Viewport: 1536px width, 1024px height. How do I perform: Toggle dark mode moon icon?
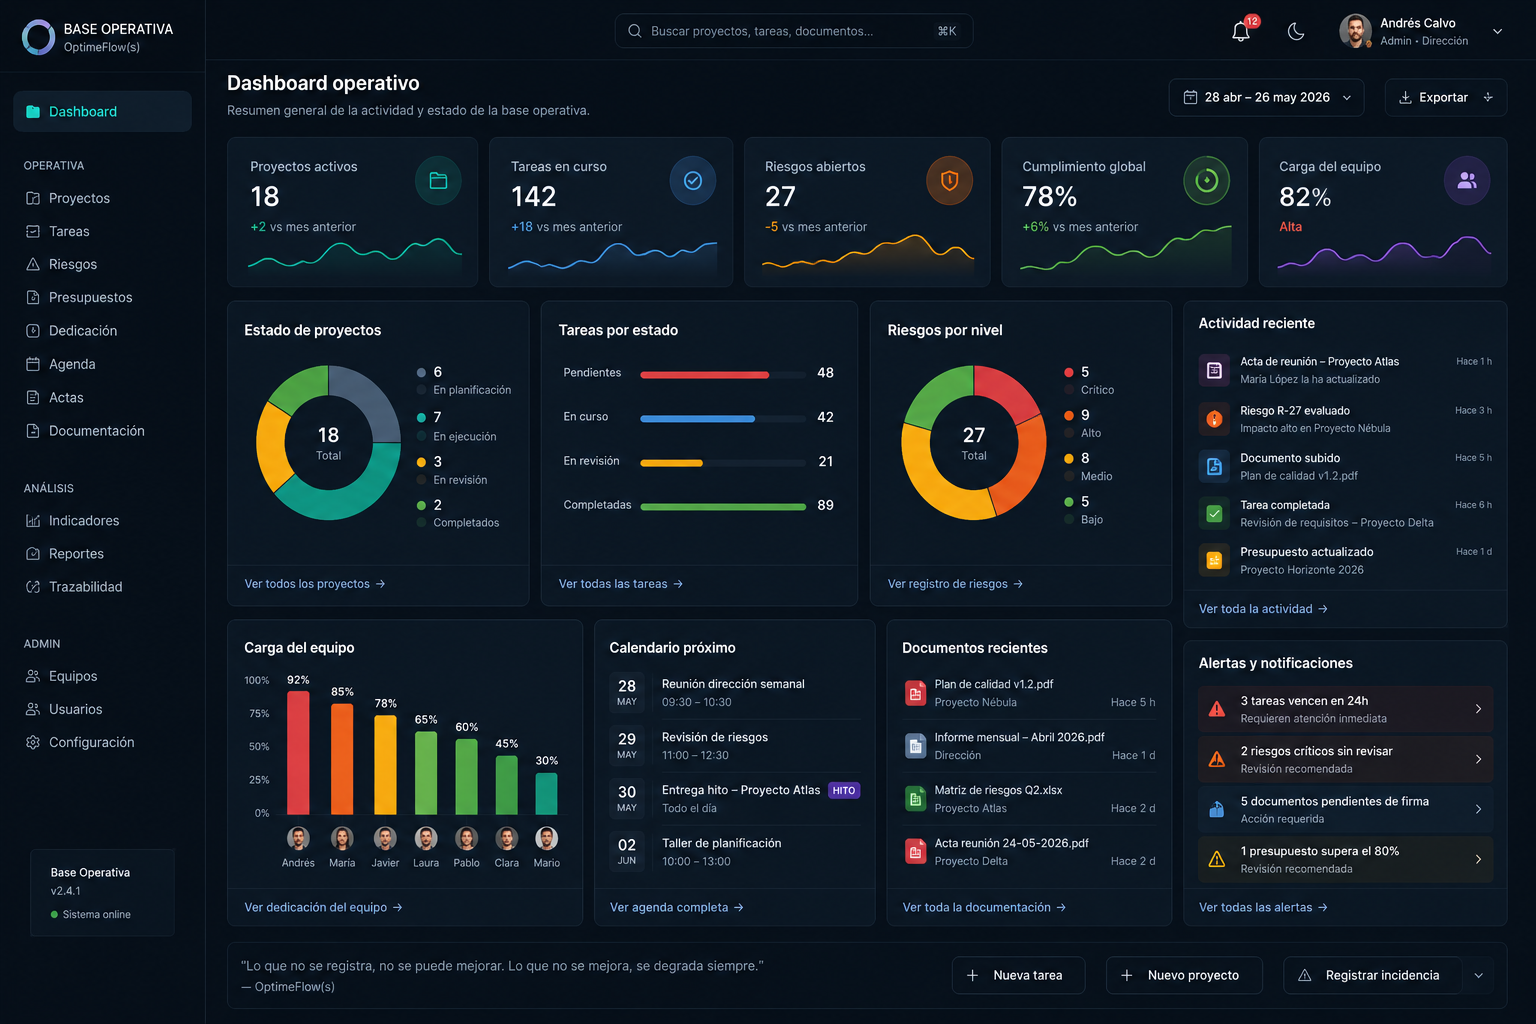pyautogui.click(x=1296, y=31)
